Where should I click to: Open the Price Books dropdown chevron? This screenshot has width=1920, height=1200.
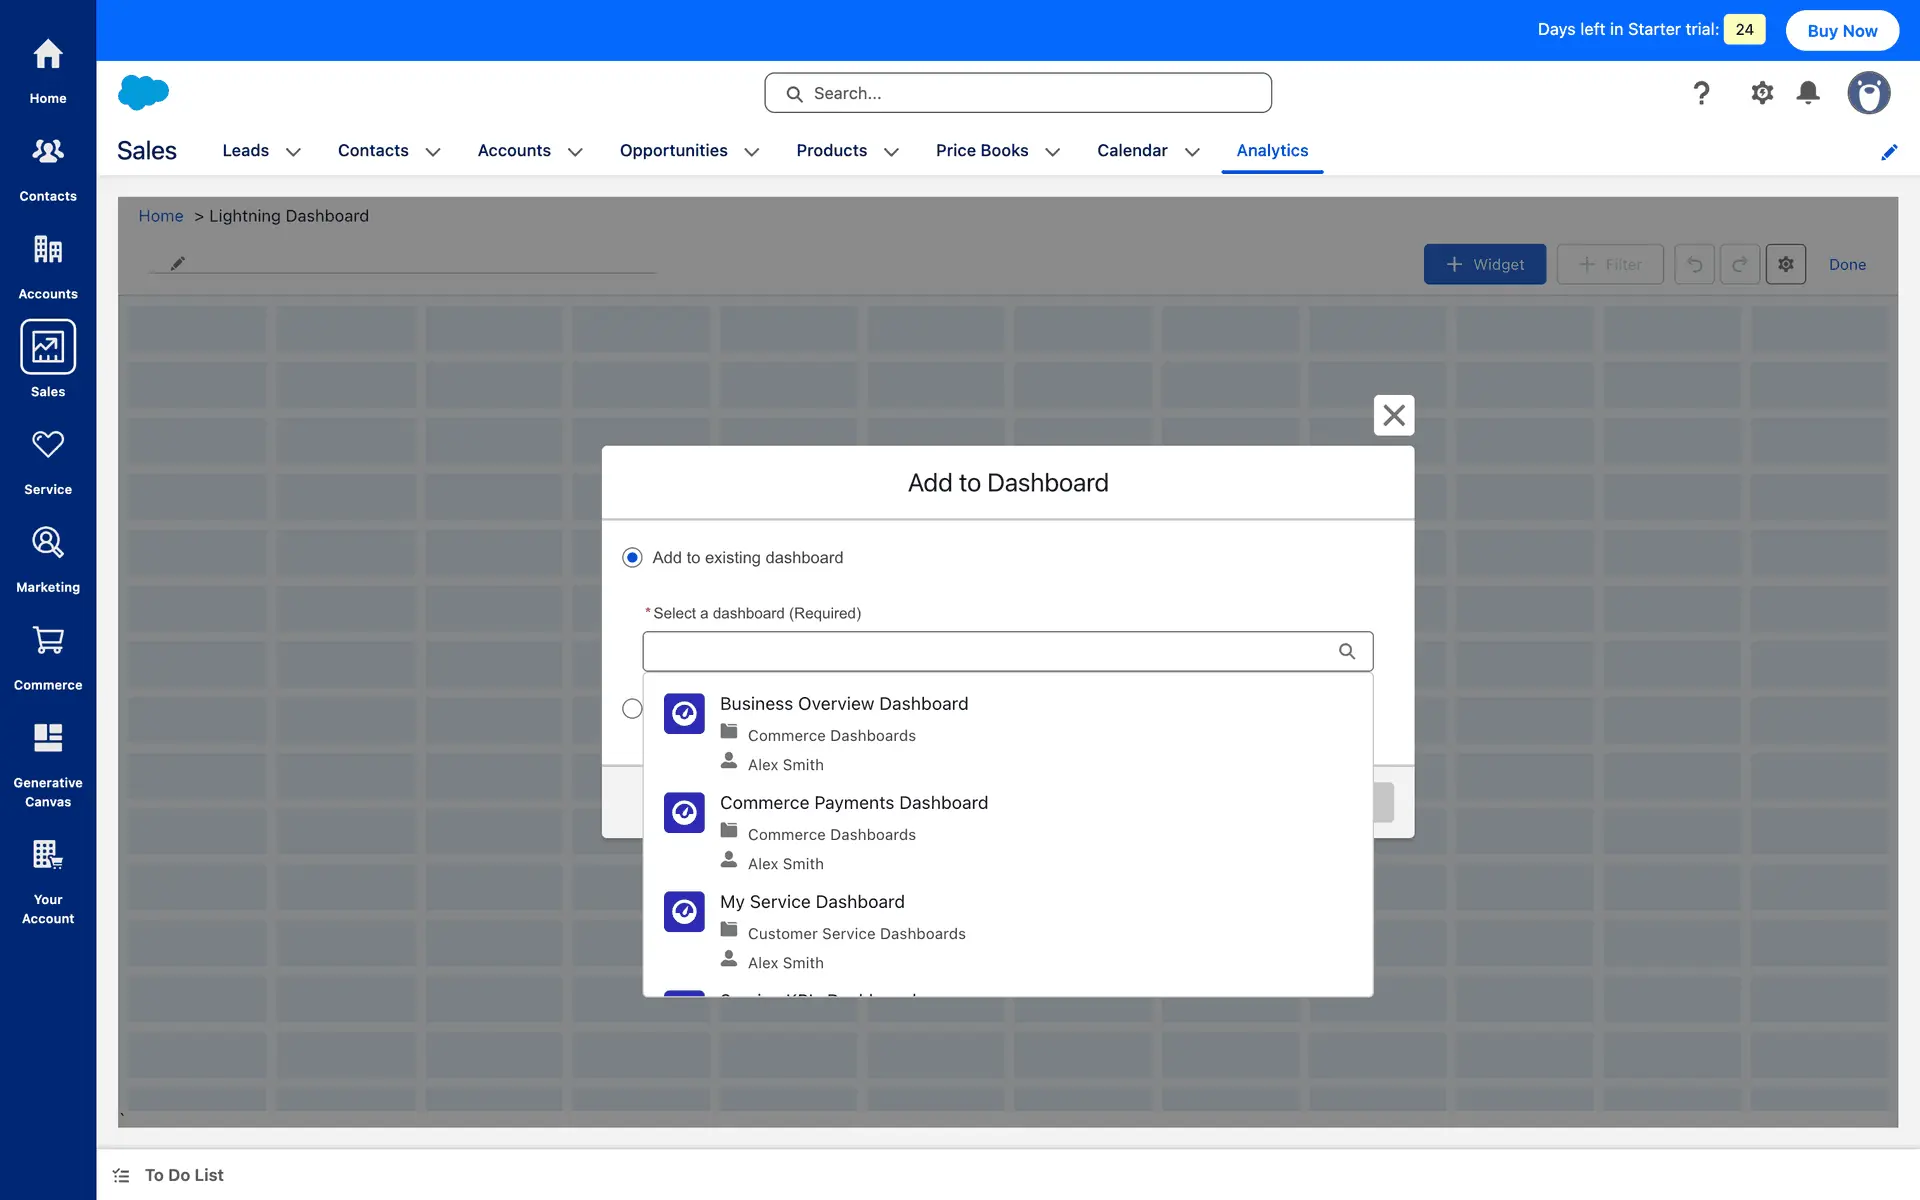click(1052, 152)
